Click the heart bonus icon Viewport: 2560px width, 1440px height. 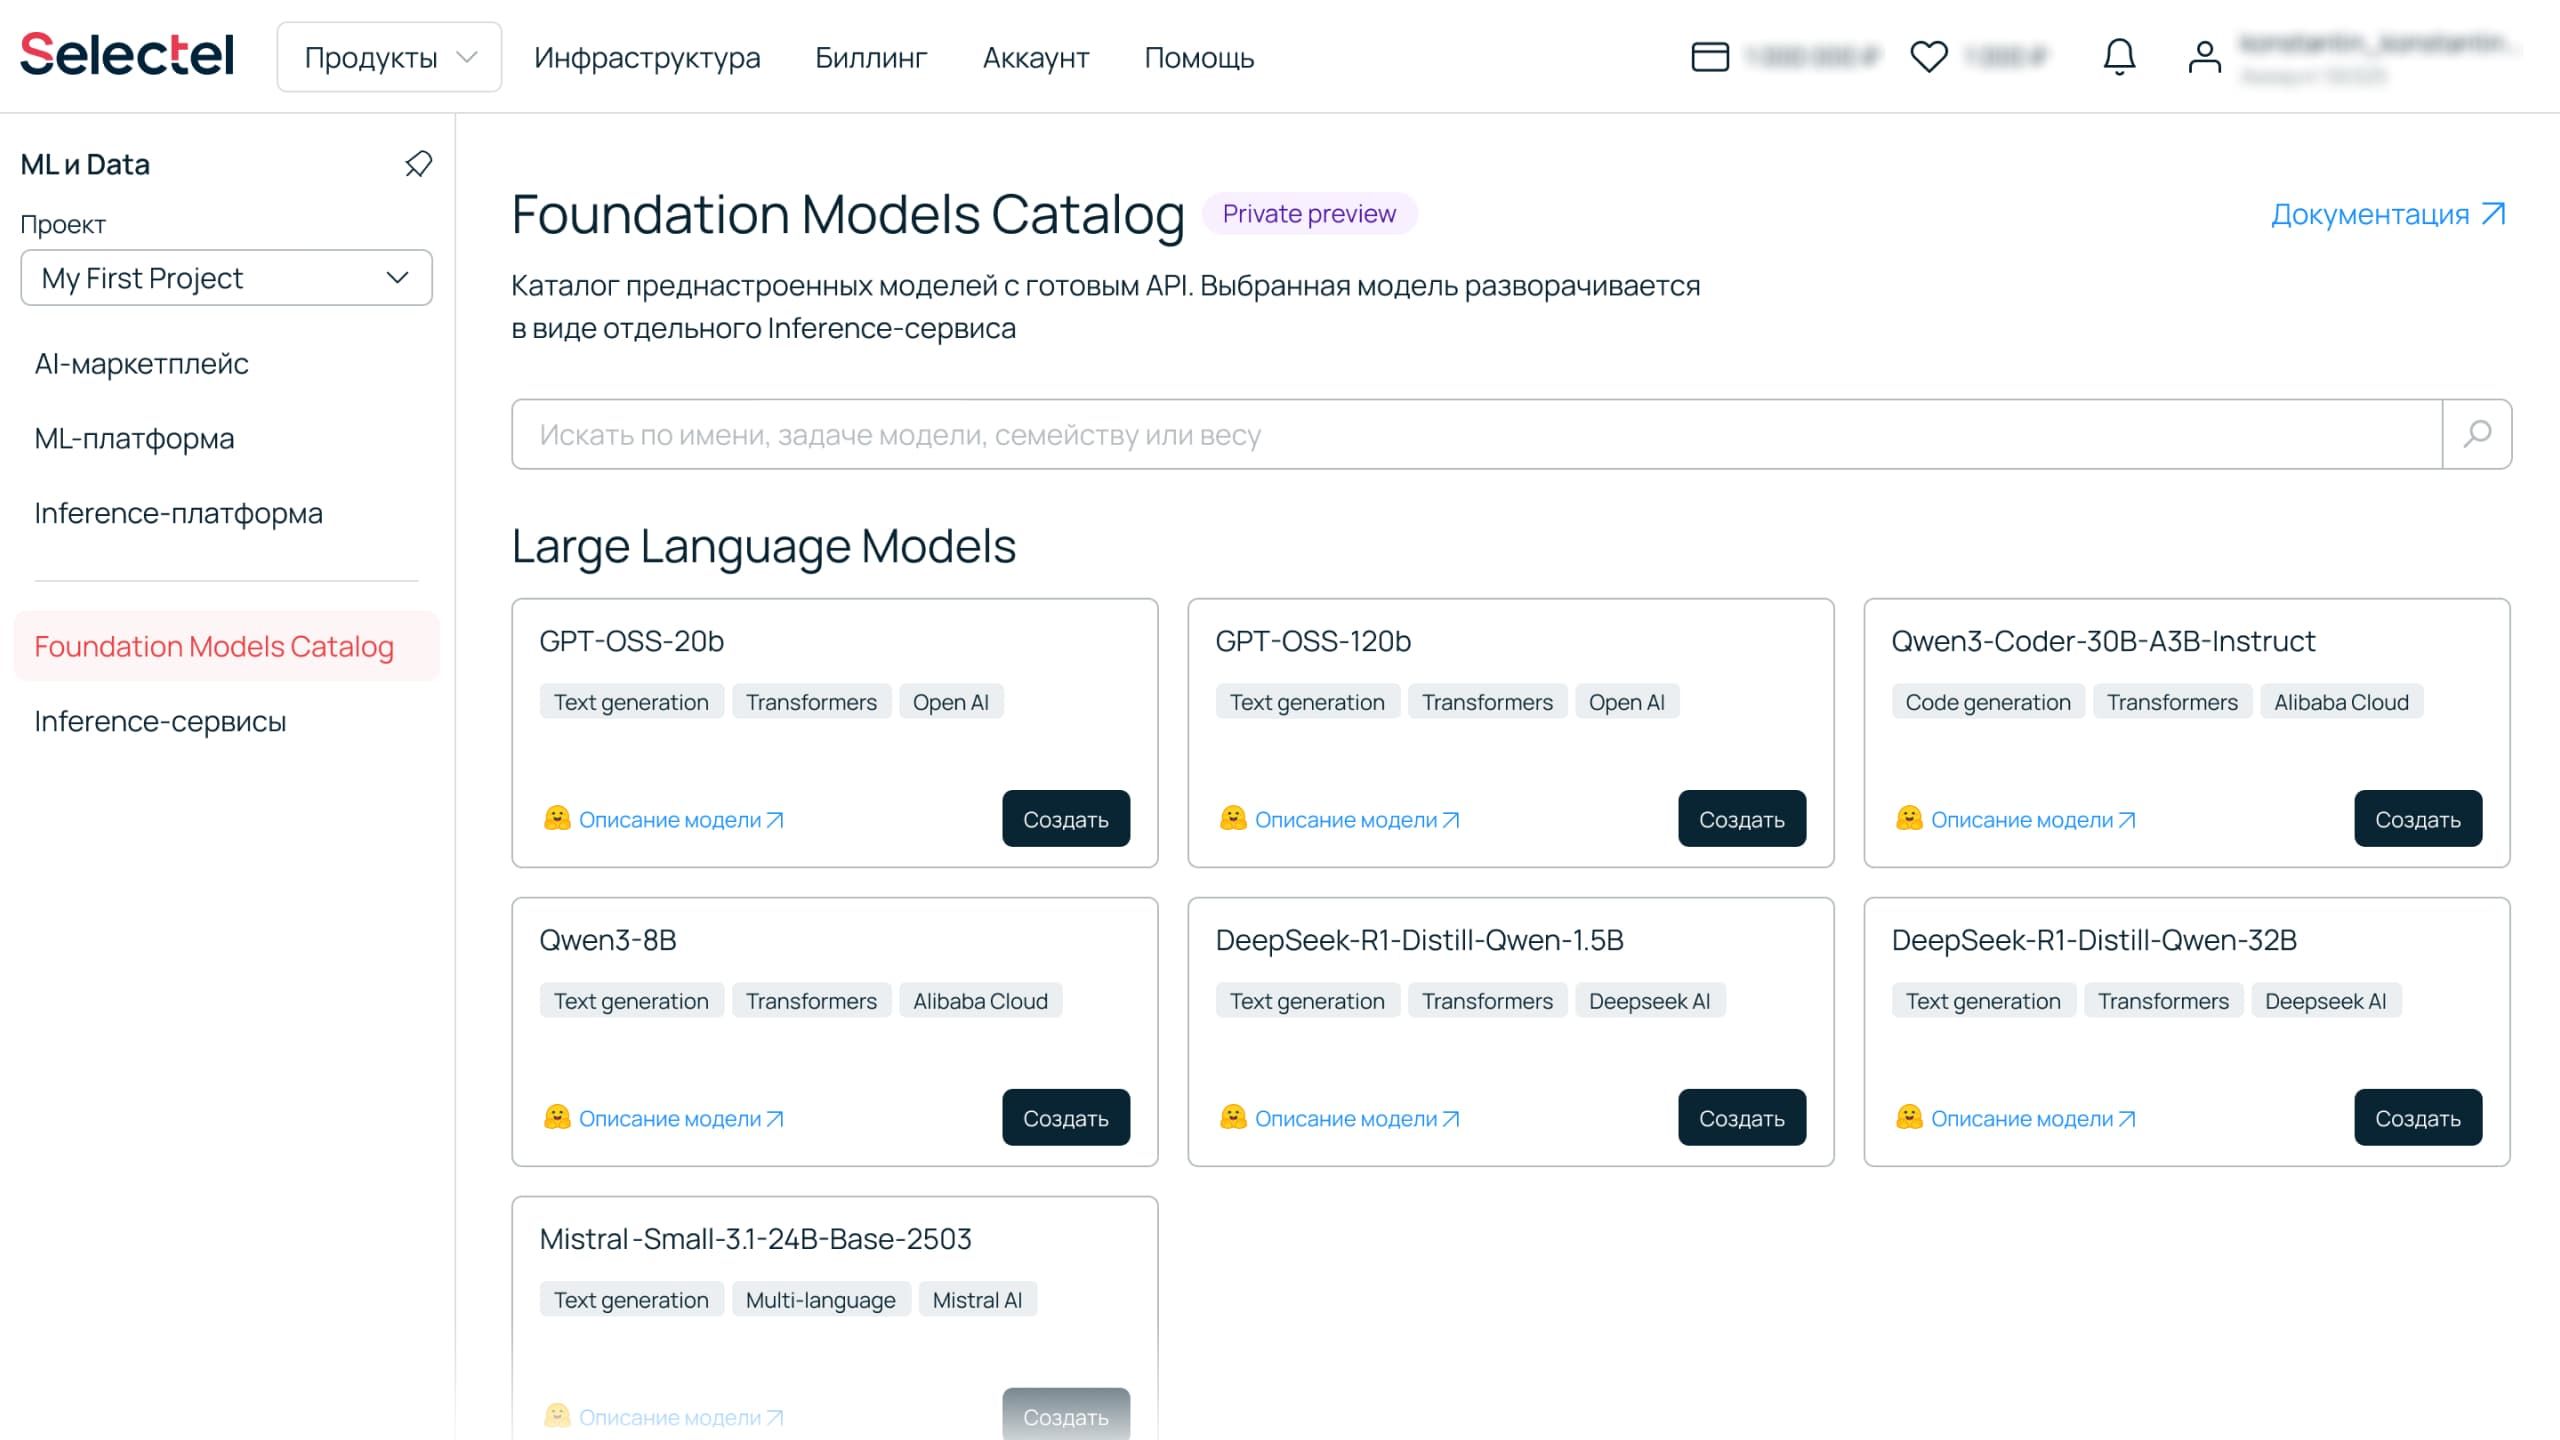click(x=1928, y=57)
